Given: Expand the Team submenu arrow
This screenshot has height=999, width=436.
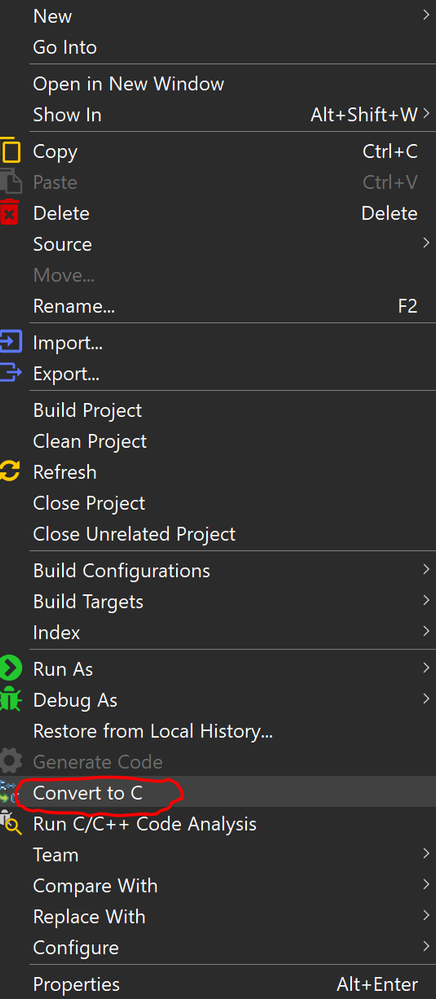Looking at the screenshot, I should pyautogui.click(x=426, y=854).
